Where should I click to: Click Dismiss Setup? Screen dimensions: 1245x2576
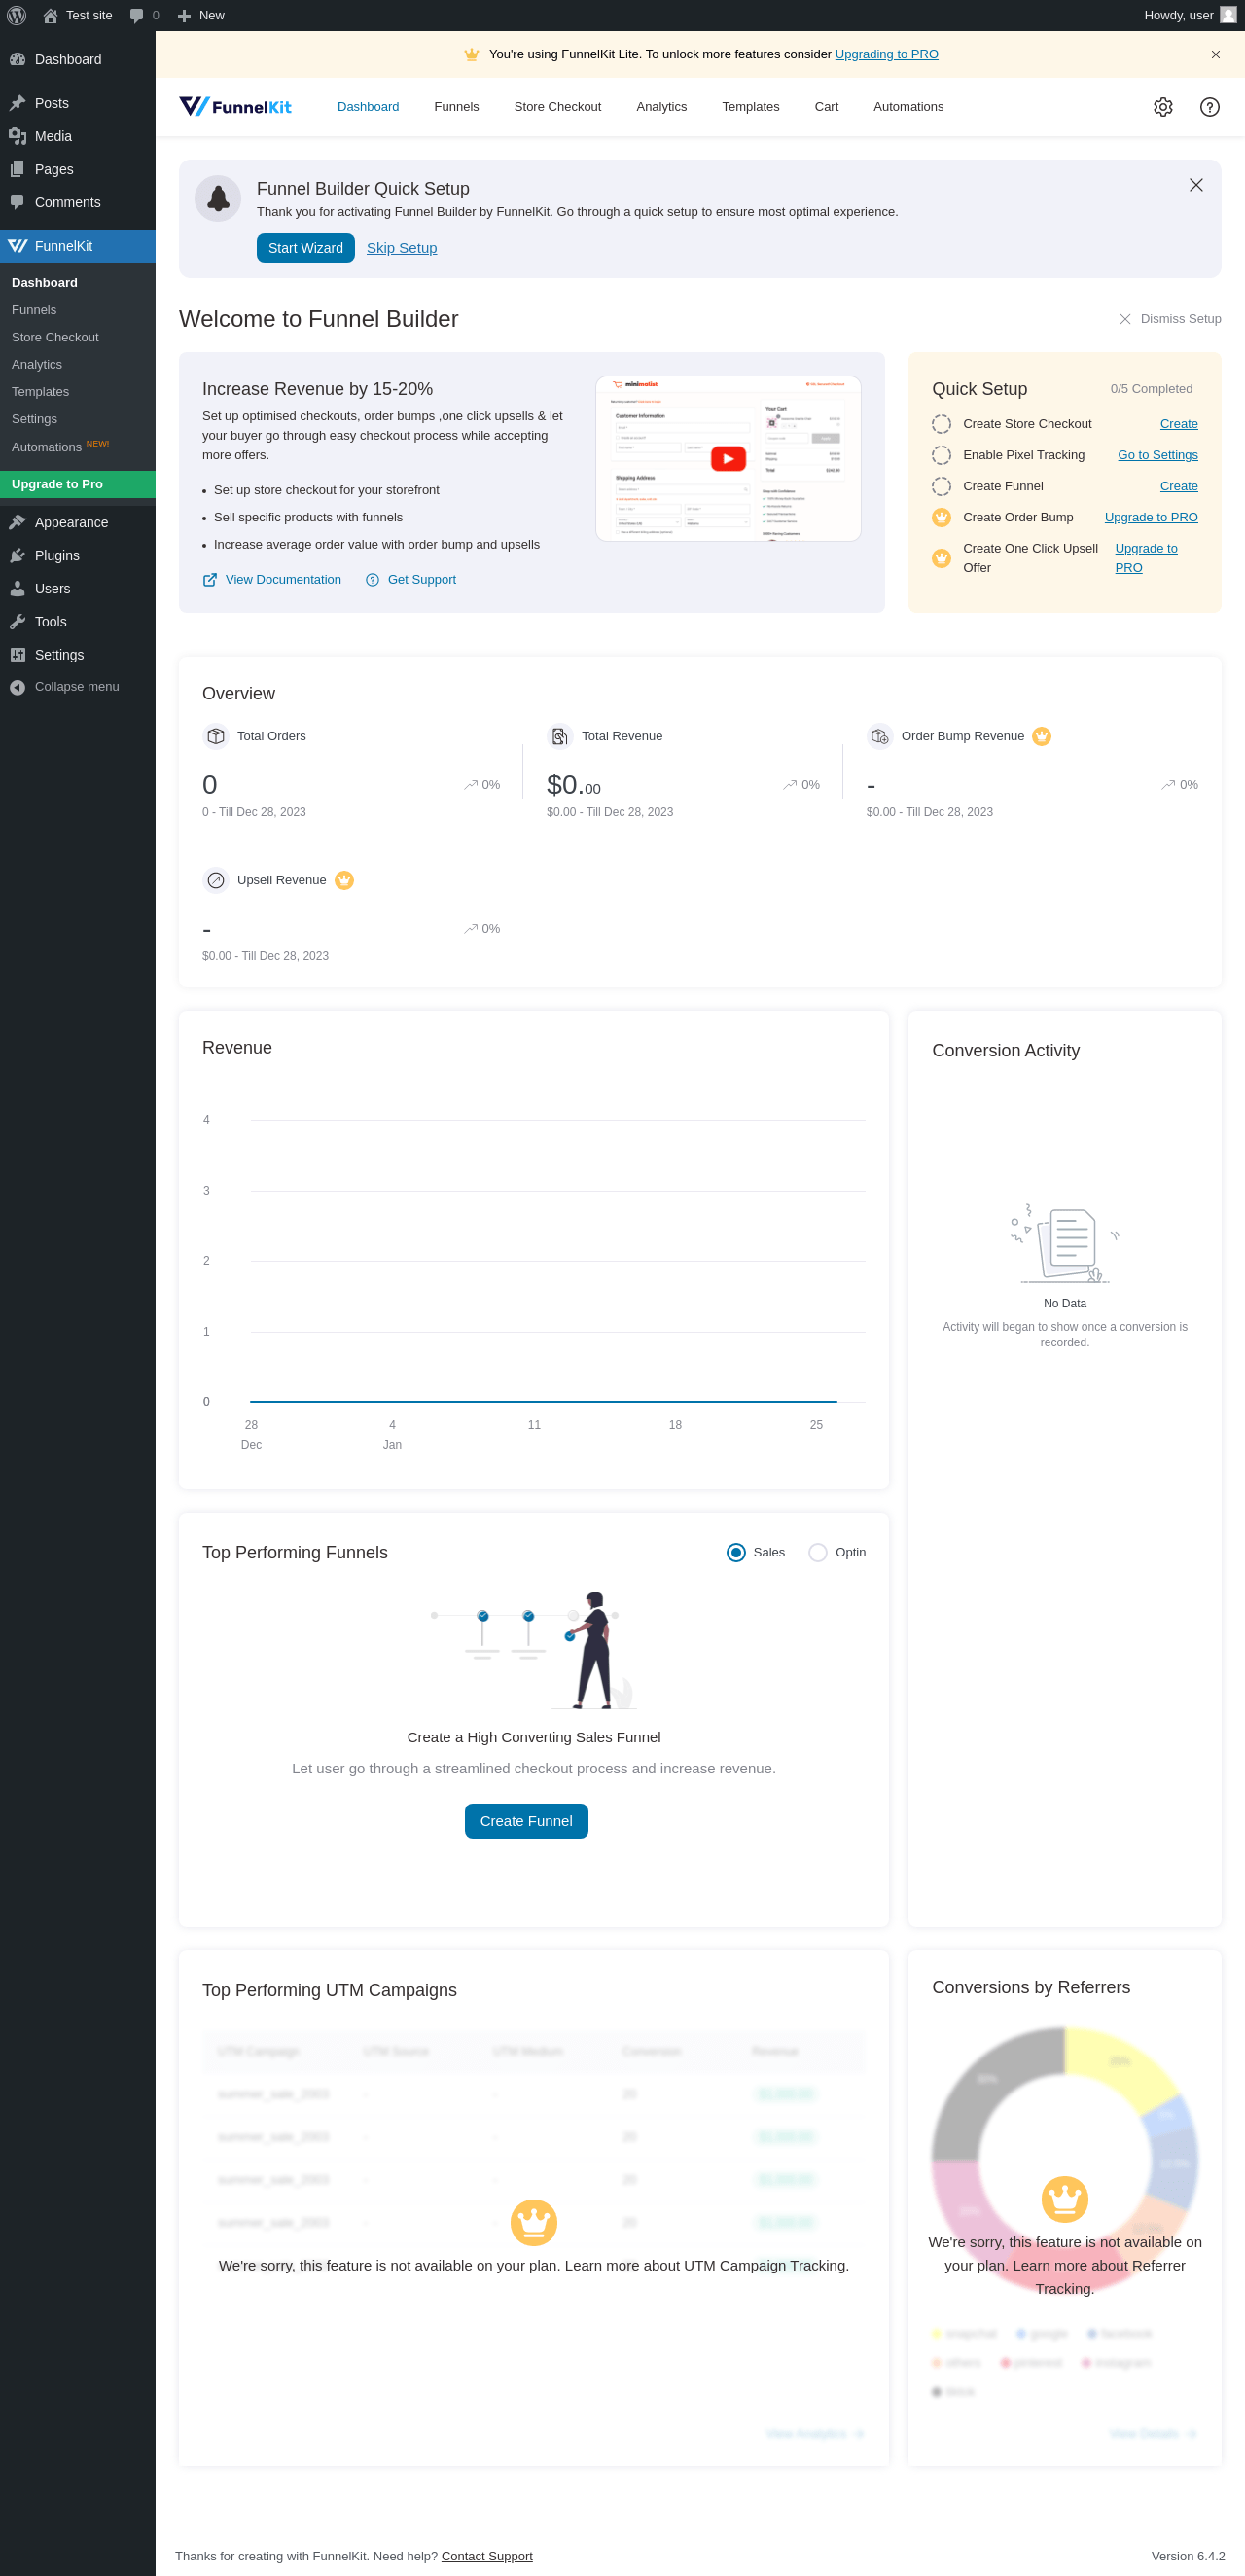click(1170, 319)
